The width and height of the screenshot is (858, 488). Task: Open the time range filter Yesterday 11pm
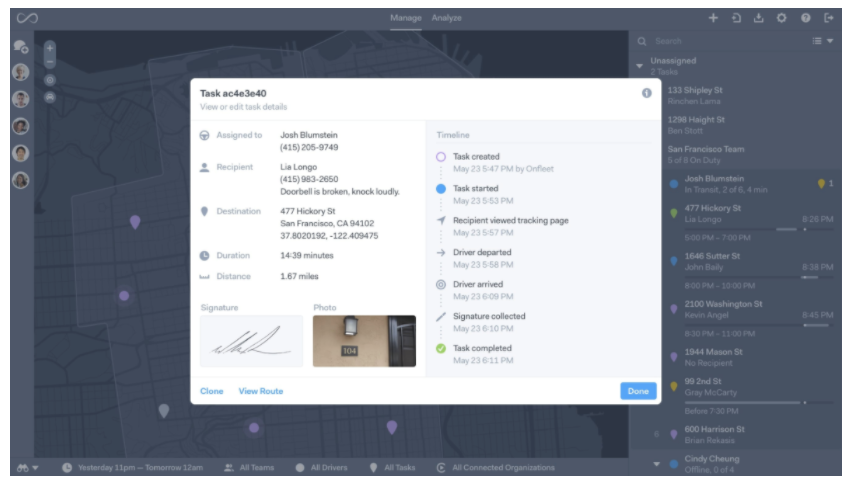tap(132, 468)
